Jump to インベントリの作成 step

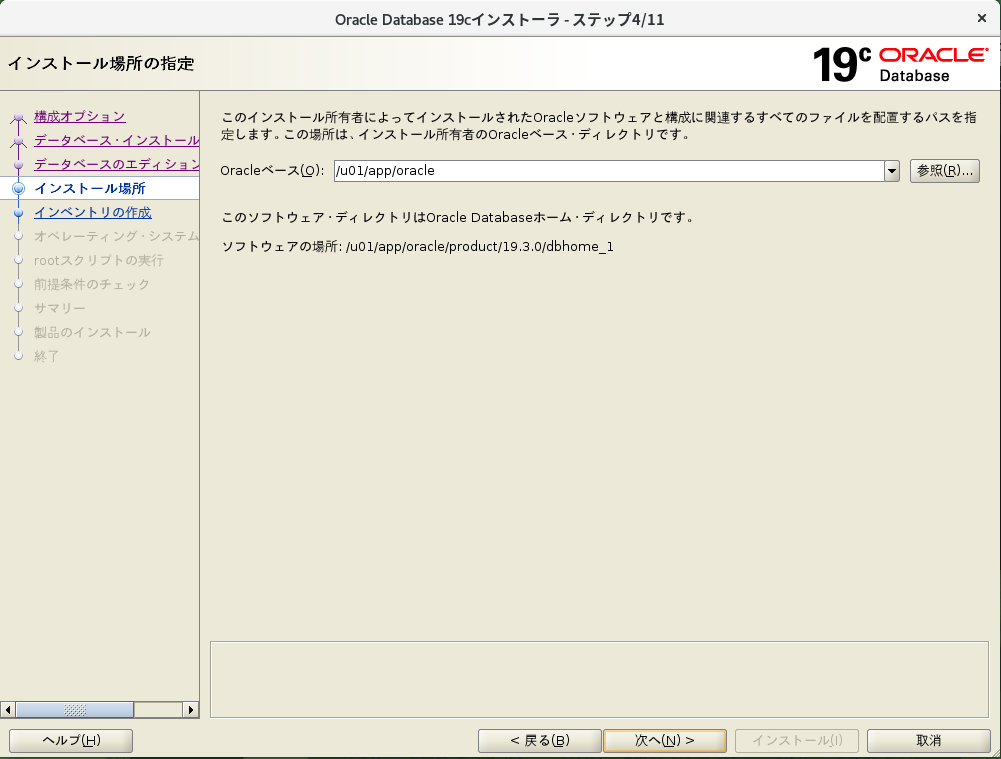click(92, 212)
